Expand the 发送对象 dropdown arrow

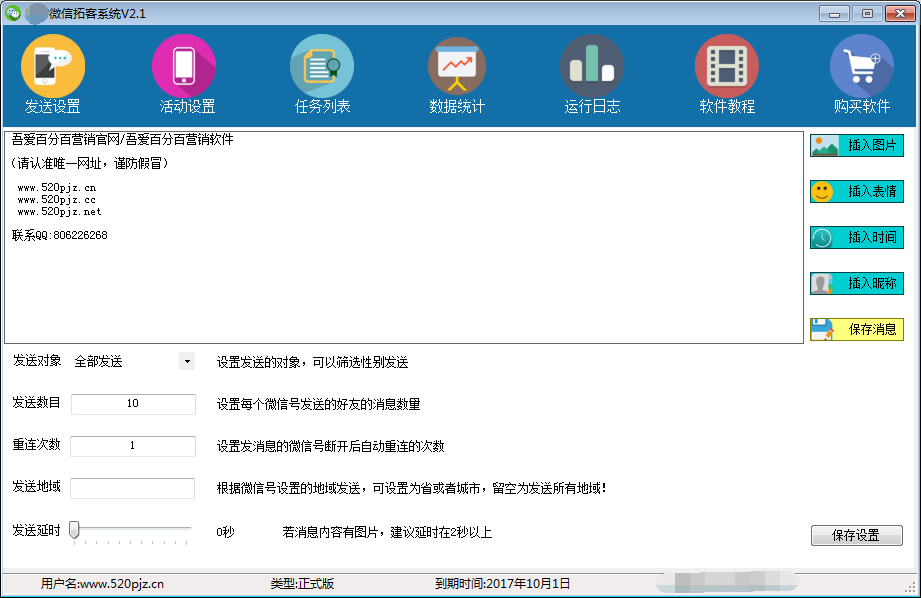point(187,361)
